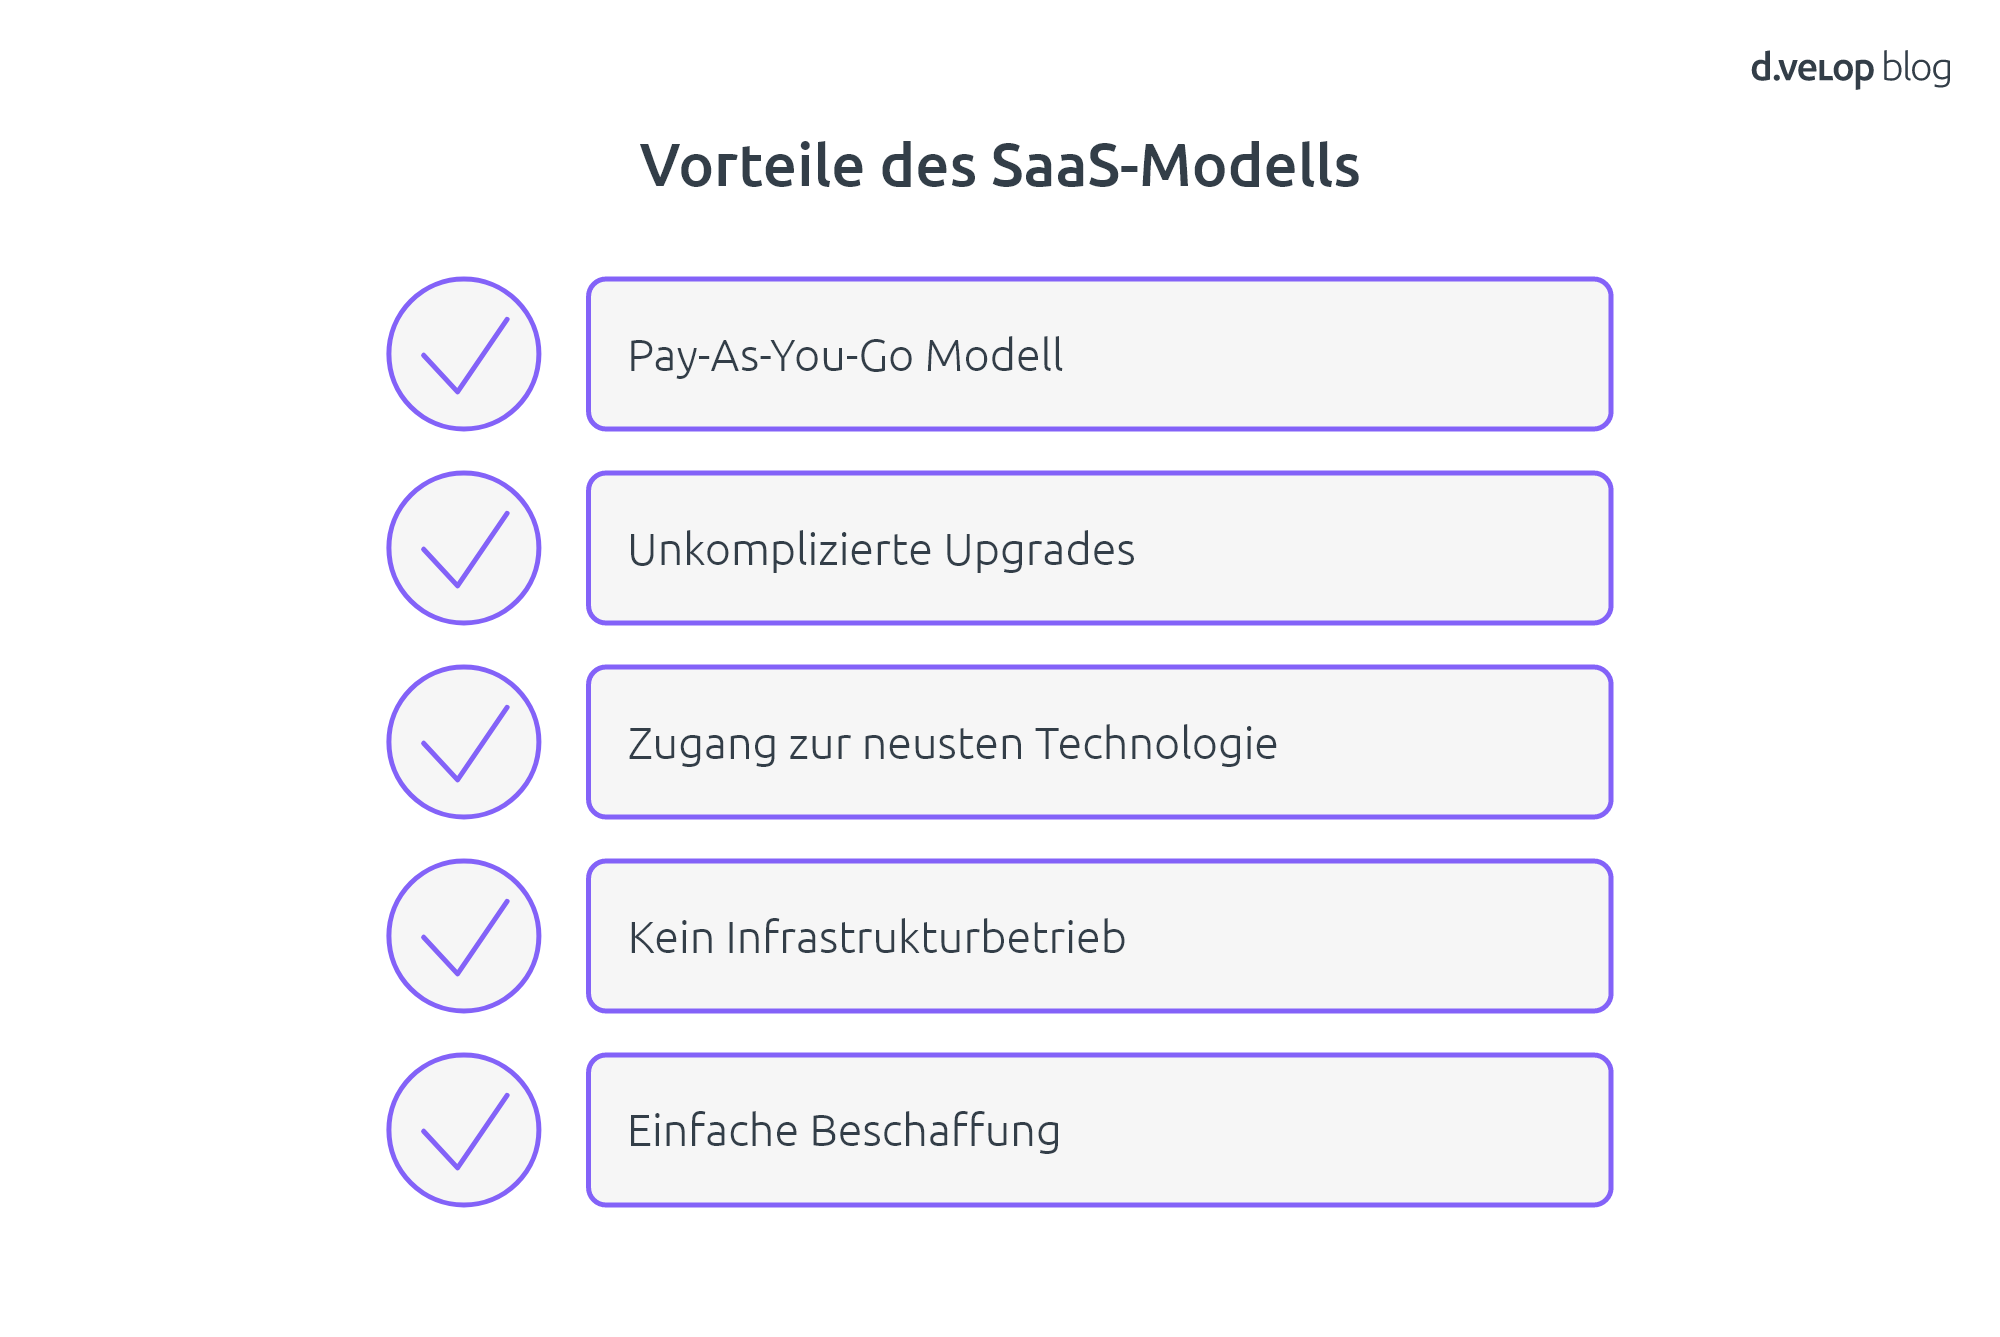The image size is (2000, 1337).
Task: Click the checkmark beside Pay-As-You-Go Modell
Action: pos(464,354)
